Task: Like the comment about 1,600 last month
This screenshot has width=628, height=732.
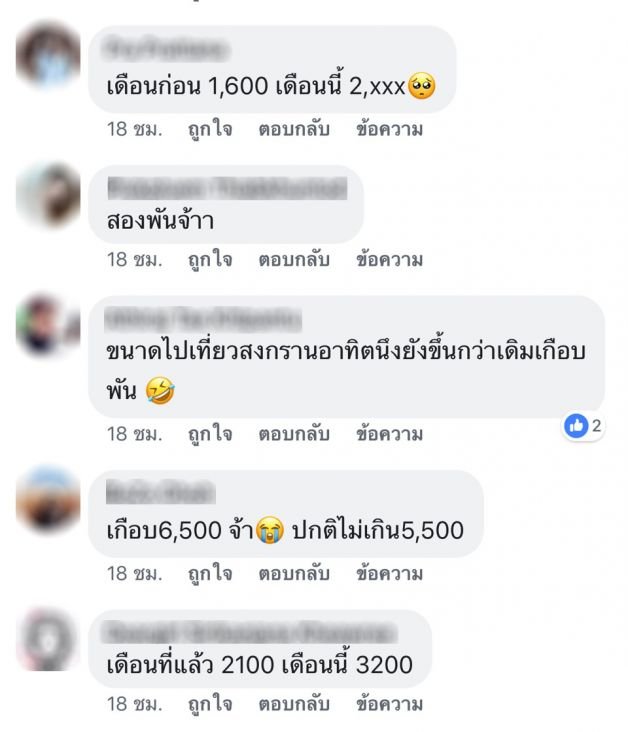Action: click(210, 130)
